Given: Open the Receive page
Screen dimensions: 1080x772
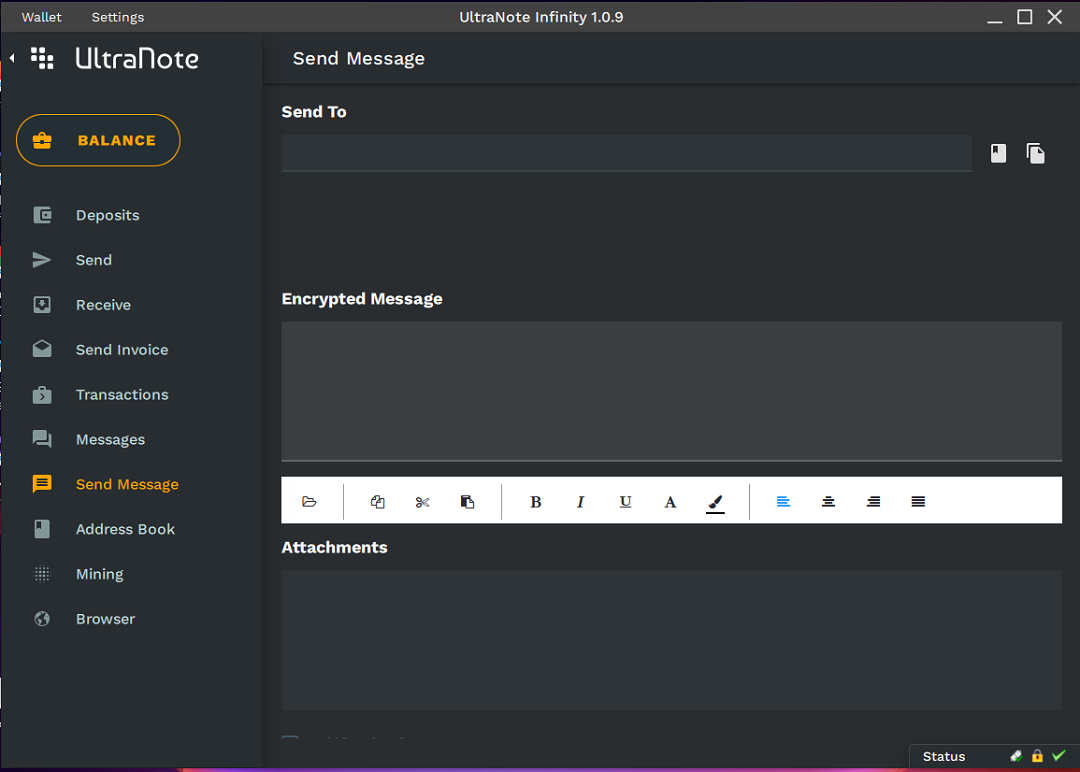Looking at the screenshot, I should [x=103, y=305].
